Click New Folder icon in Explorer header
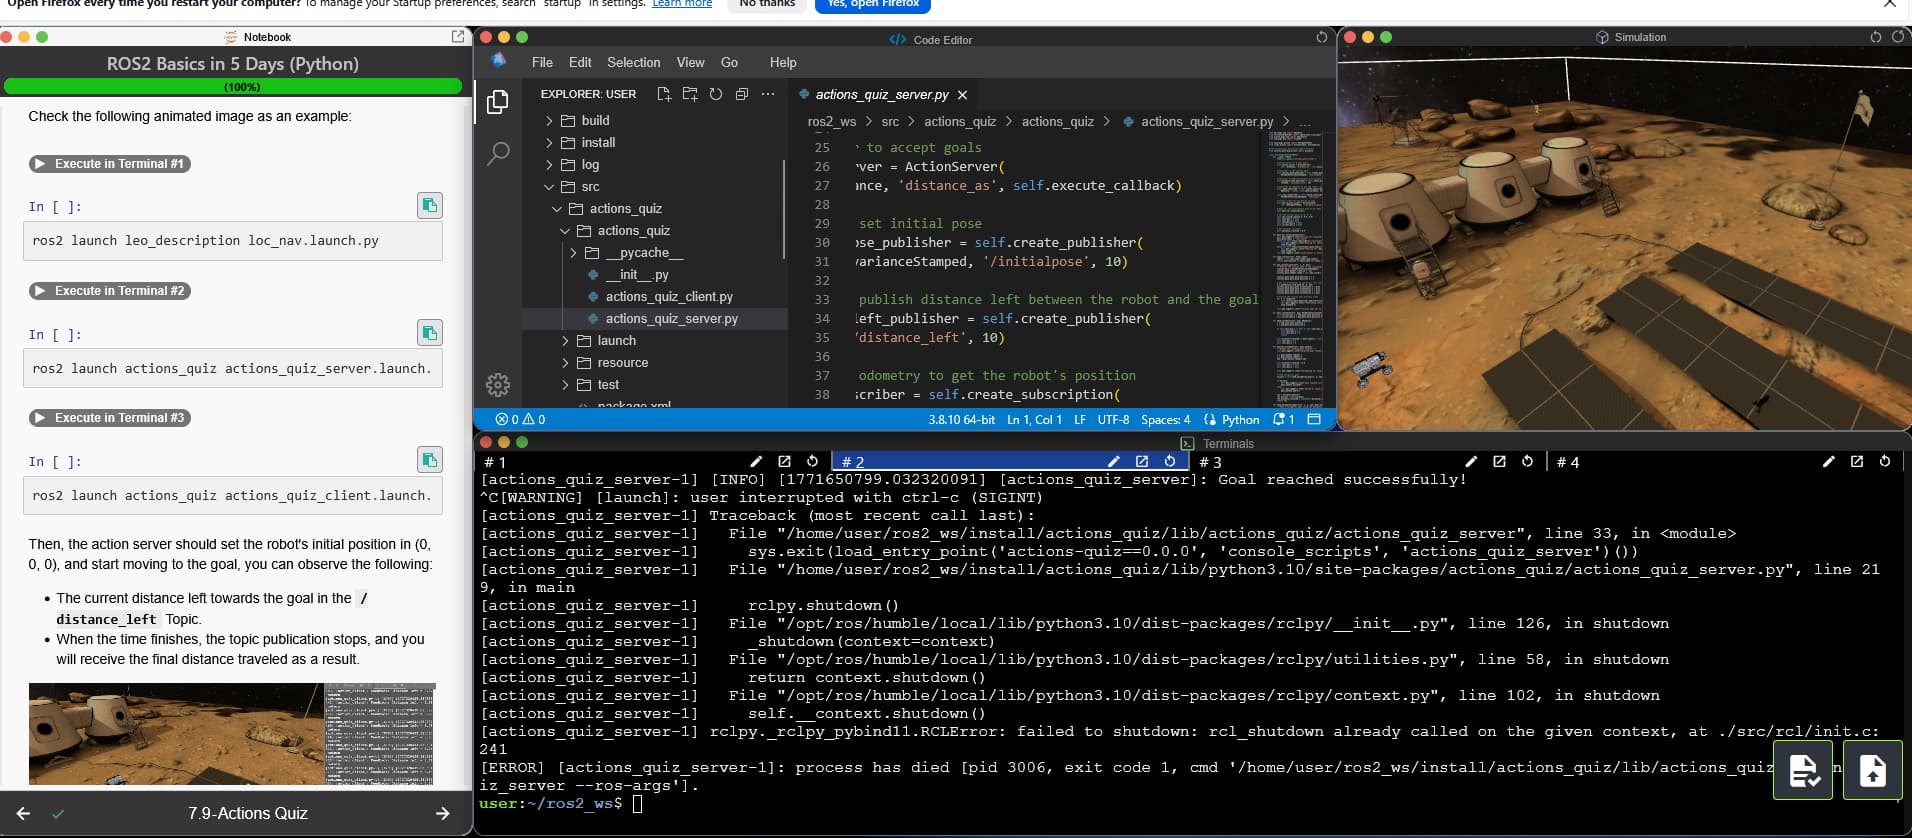The height and width of the screenshot is (838, 1912). pos(690,94)
